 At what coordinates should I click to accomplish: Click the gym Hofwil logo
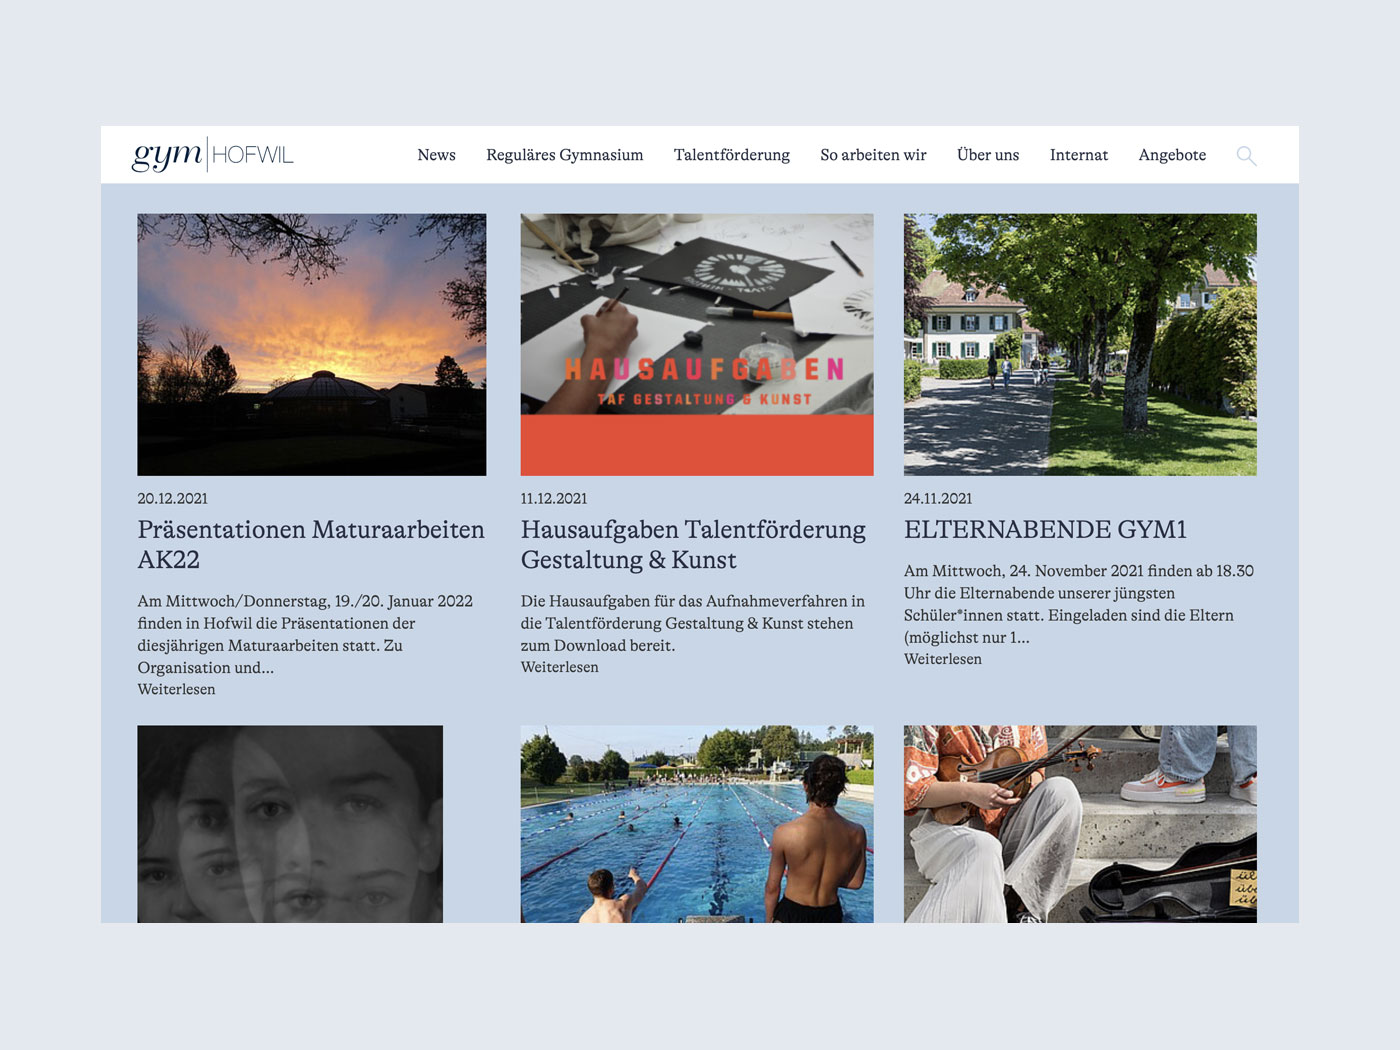point(212,155)
